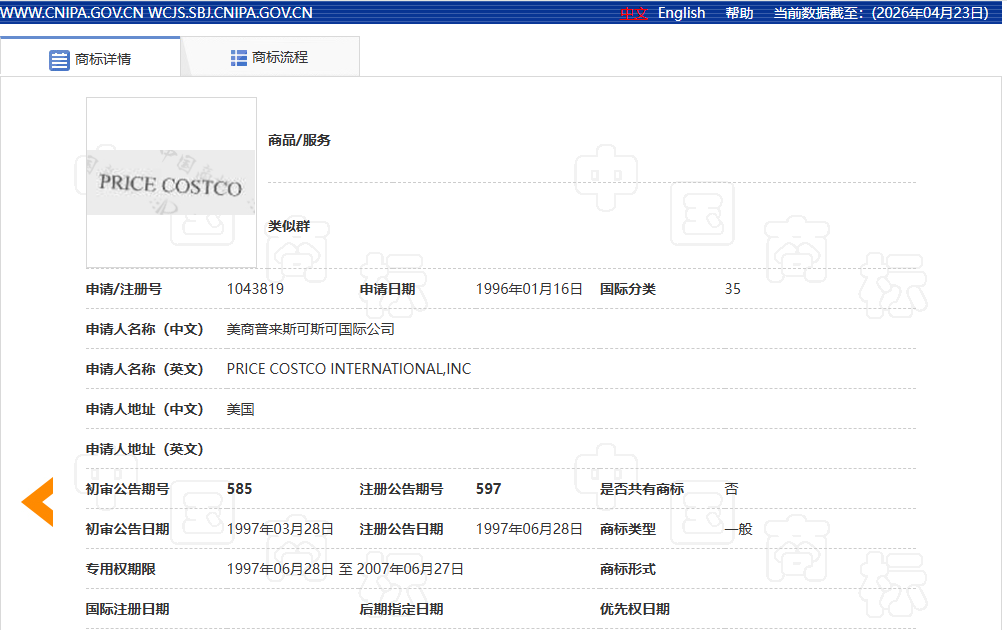Click the 后期指定日期 label
The width and height of the screenshot is (1007, 630).
[401, 609]
